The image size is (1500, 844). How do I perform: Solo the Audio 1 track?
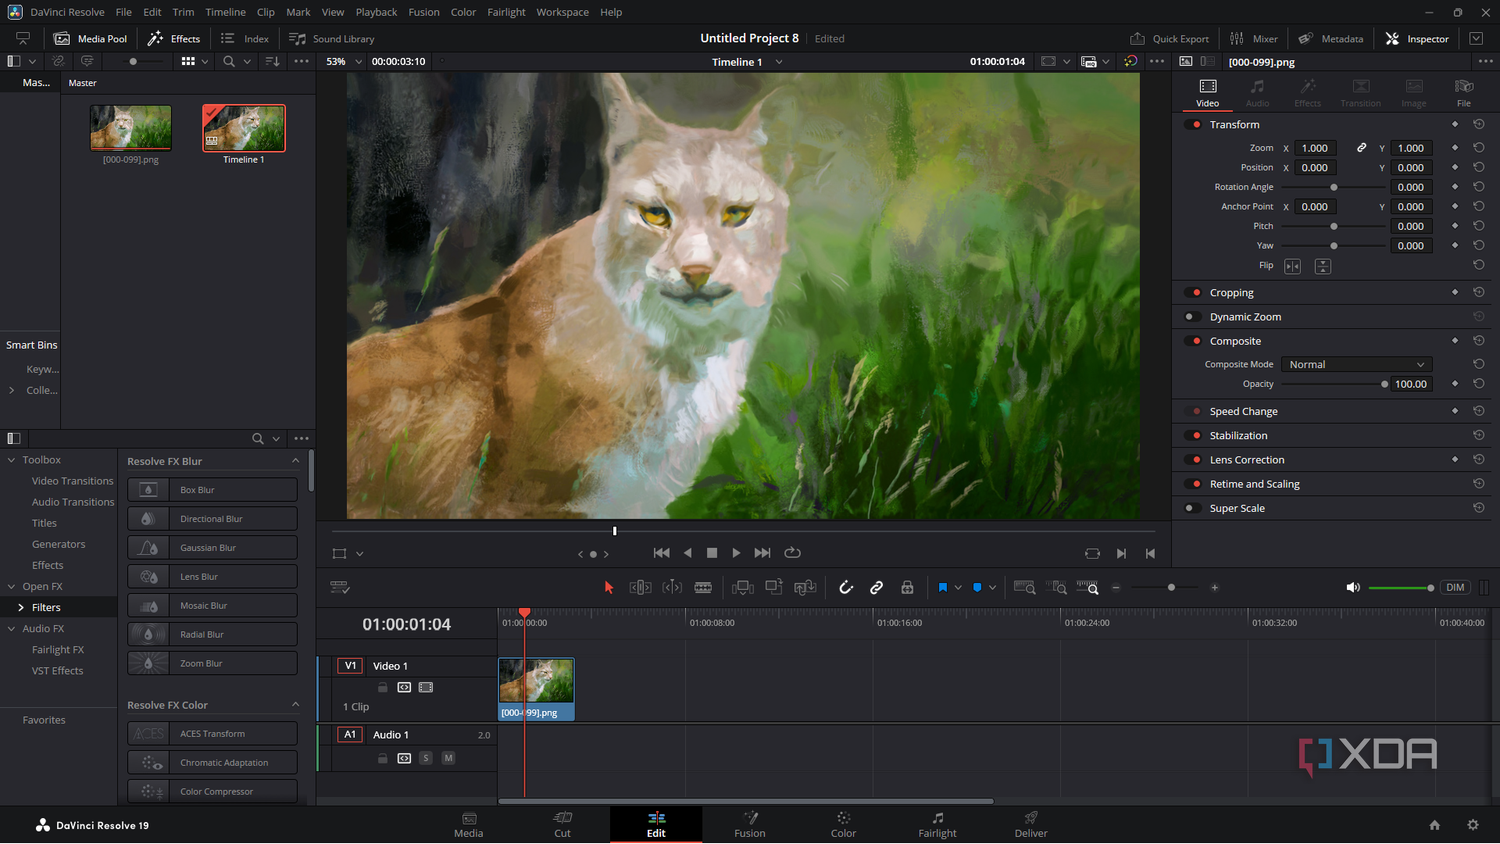(x=426, y=758)
